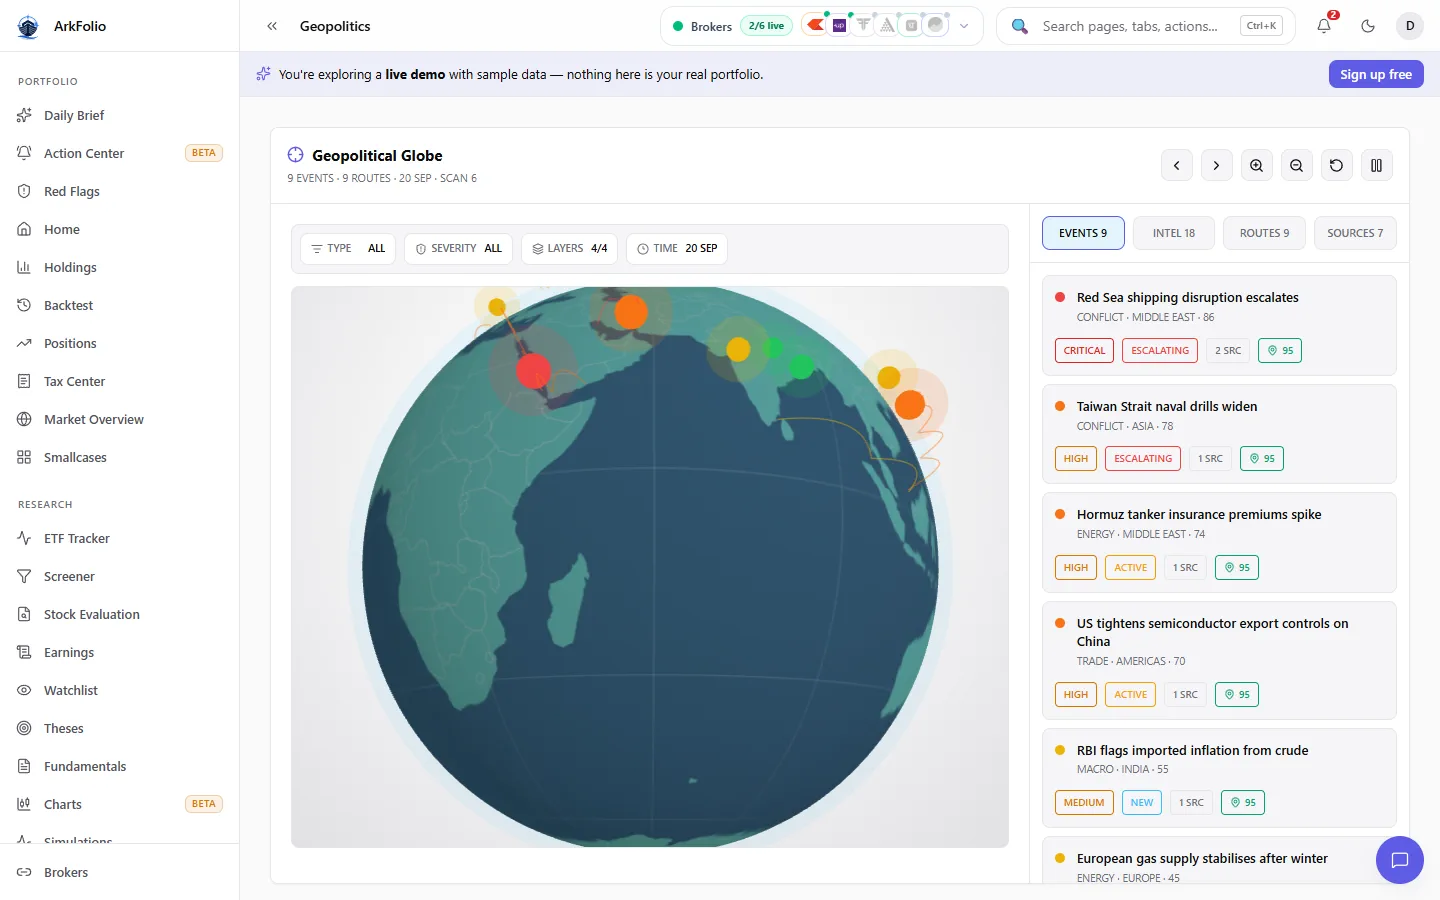
Task: Rotate the globe to the previous view
Action: pyautogui.click(x=1177, y=165)
